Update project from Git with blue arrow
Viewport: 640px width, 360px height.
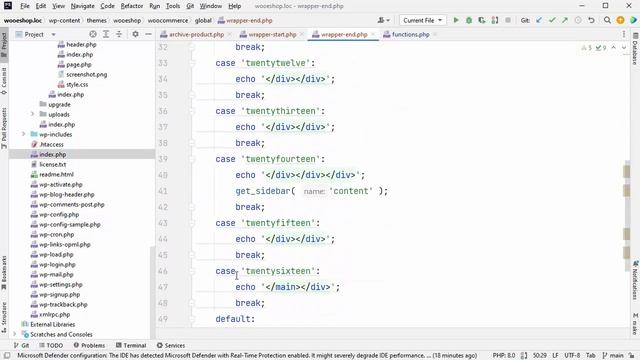click(539, 20)
